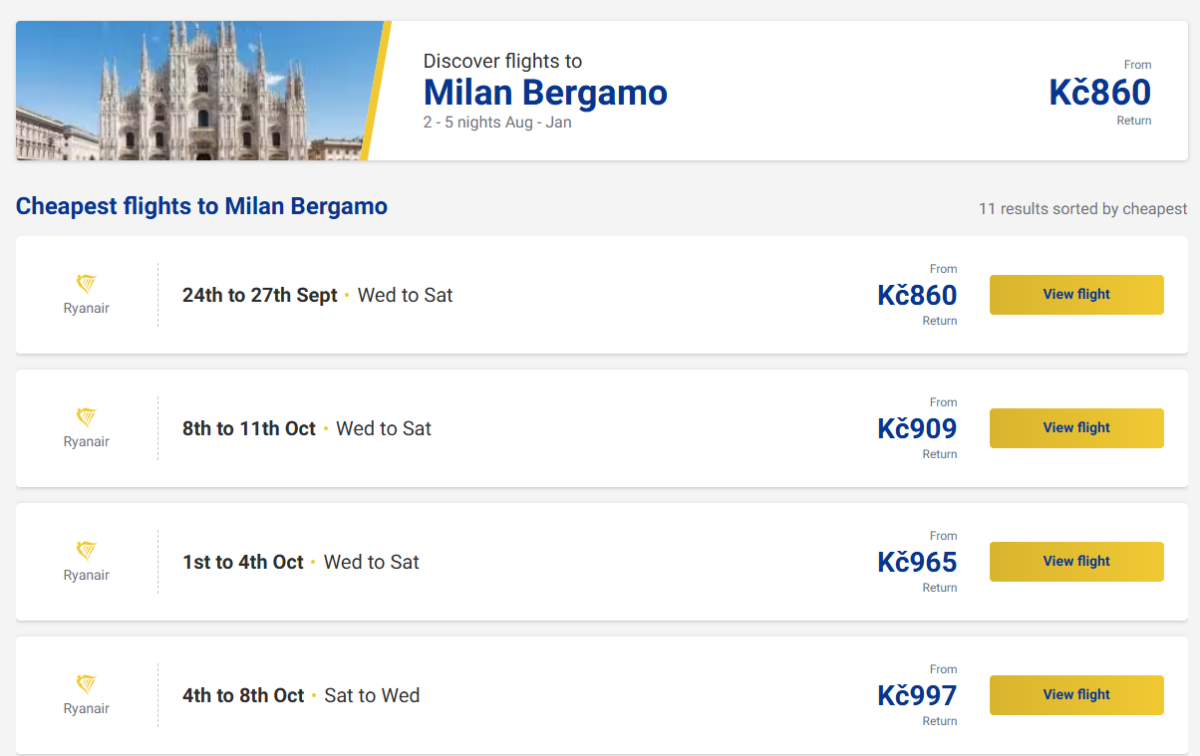
Task: Click the Kč860 banner price
Action: click(x=1099, y=93)
